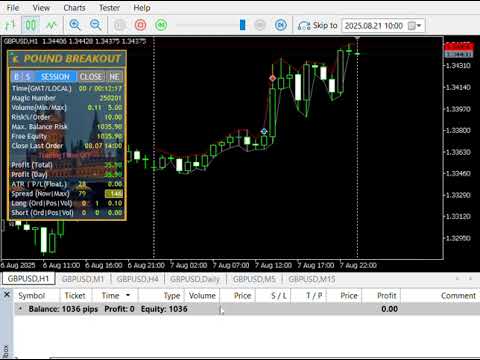Switch to line chart view
The height and width of the screenshot is (360, 480).
(51, 25)
